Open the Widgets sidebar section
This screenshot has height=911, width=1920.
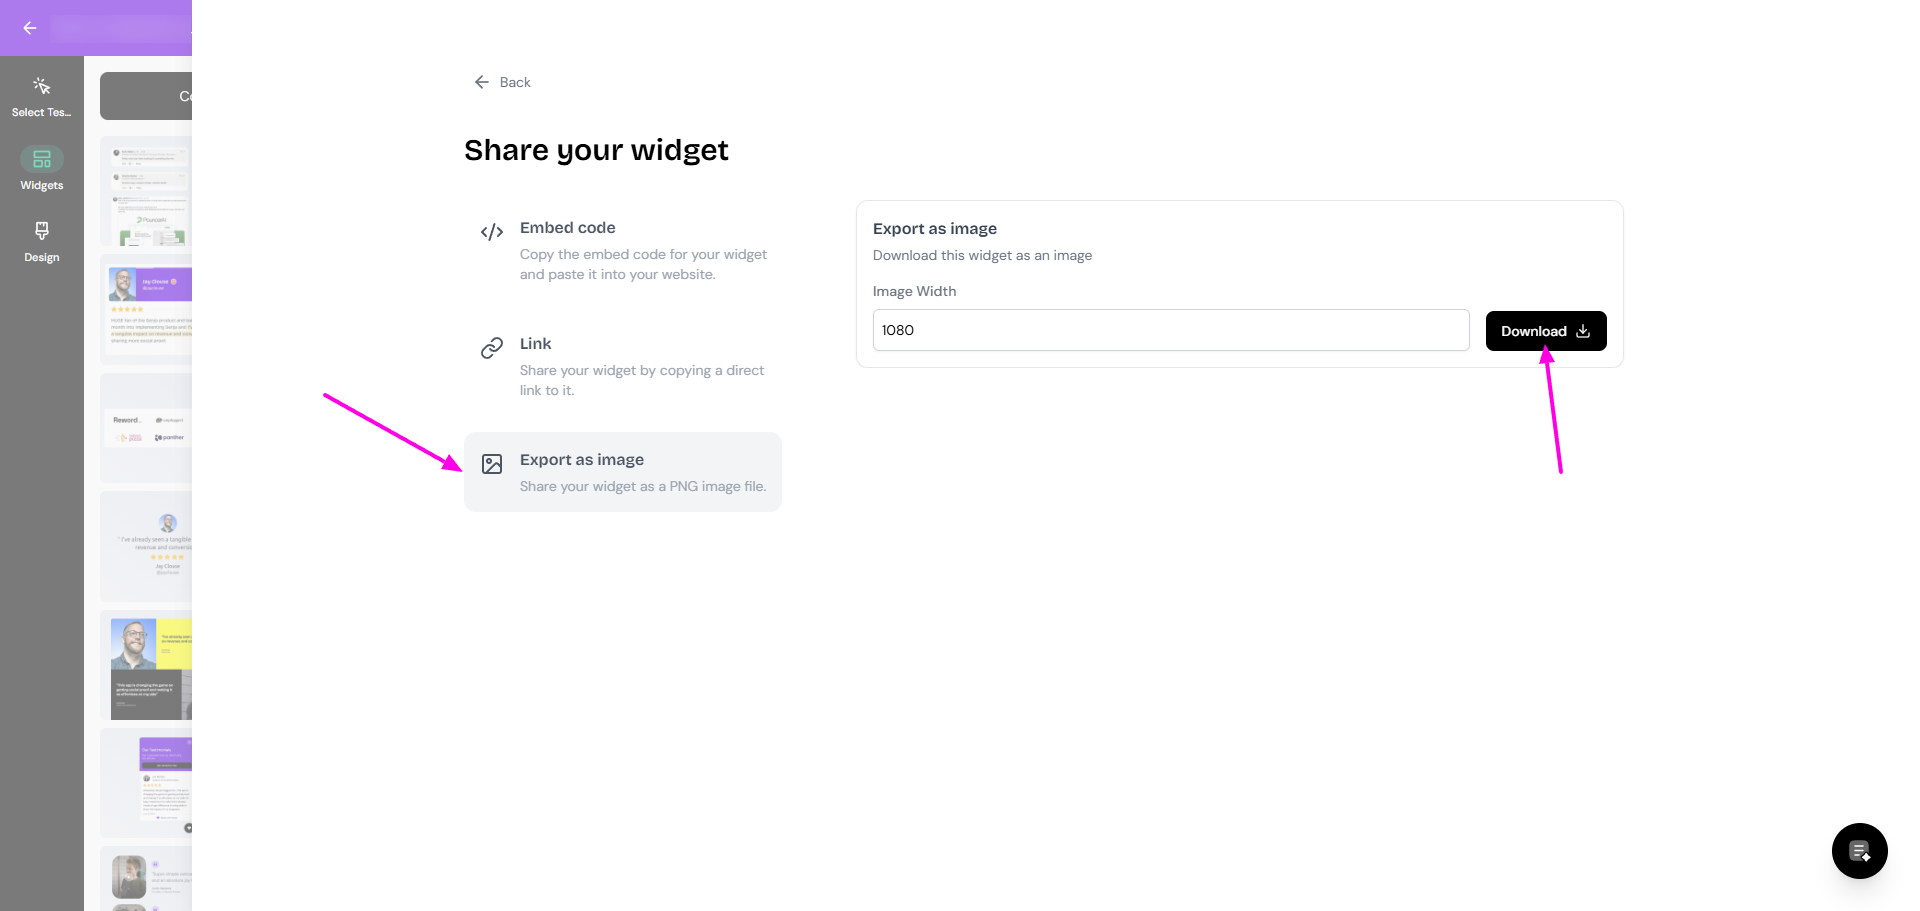coord(42,168)
